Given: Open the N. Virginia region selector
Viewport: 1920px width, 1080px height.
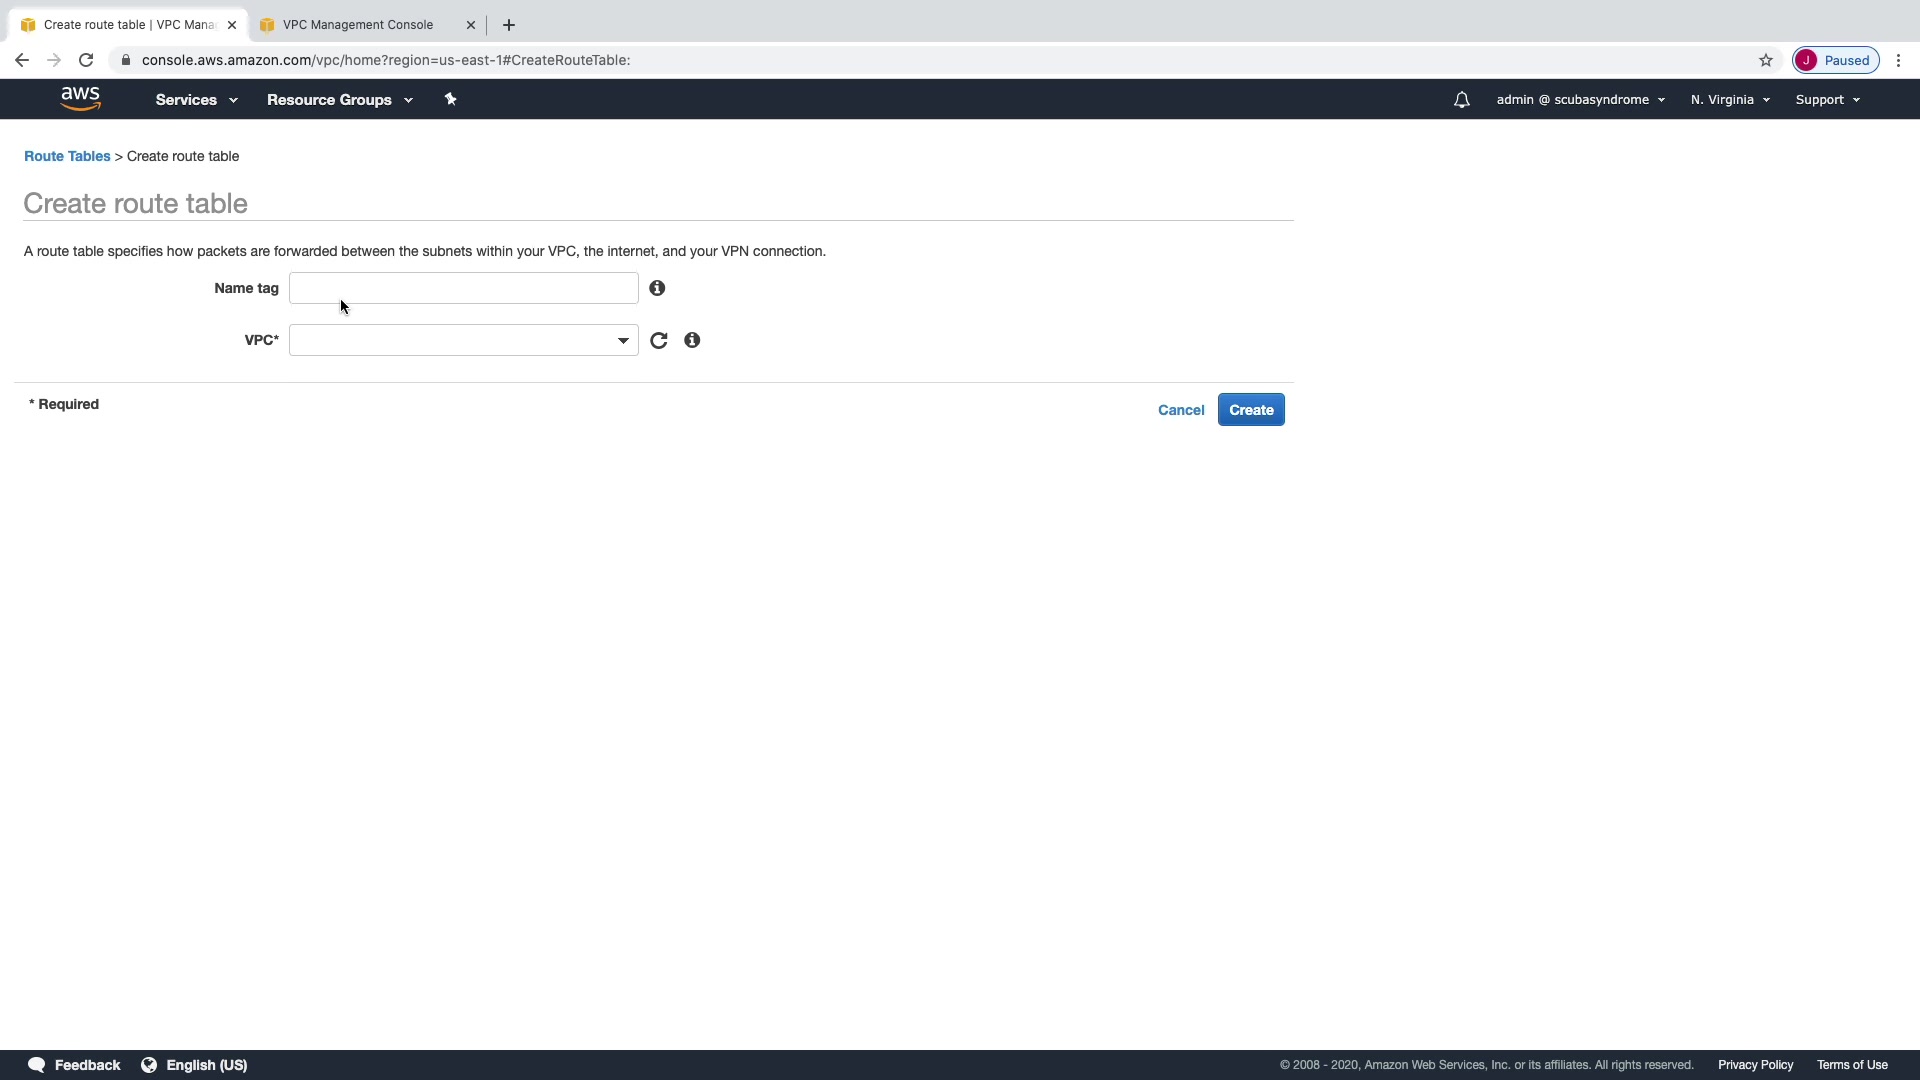Looking at the screenshot, I should click(x=1730, y=100).
